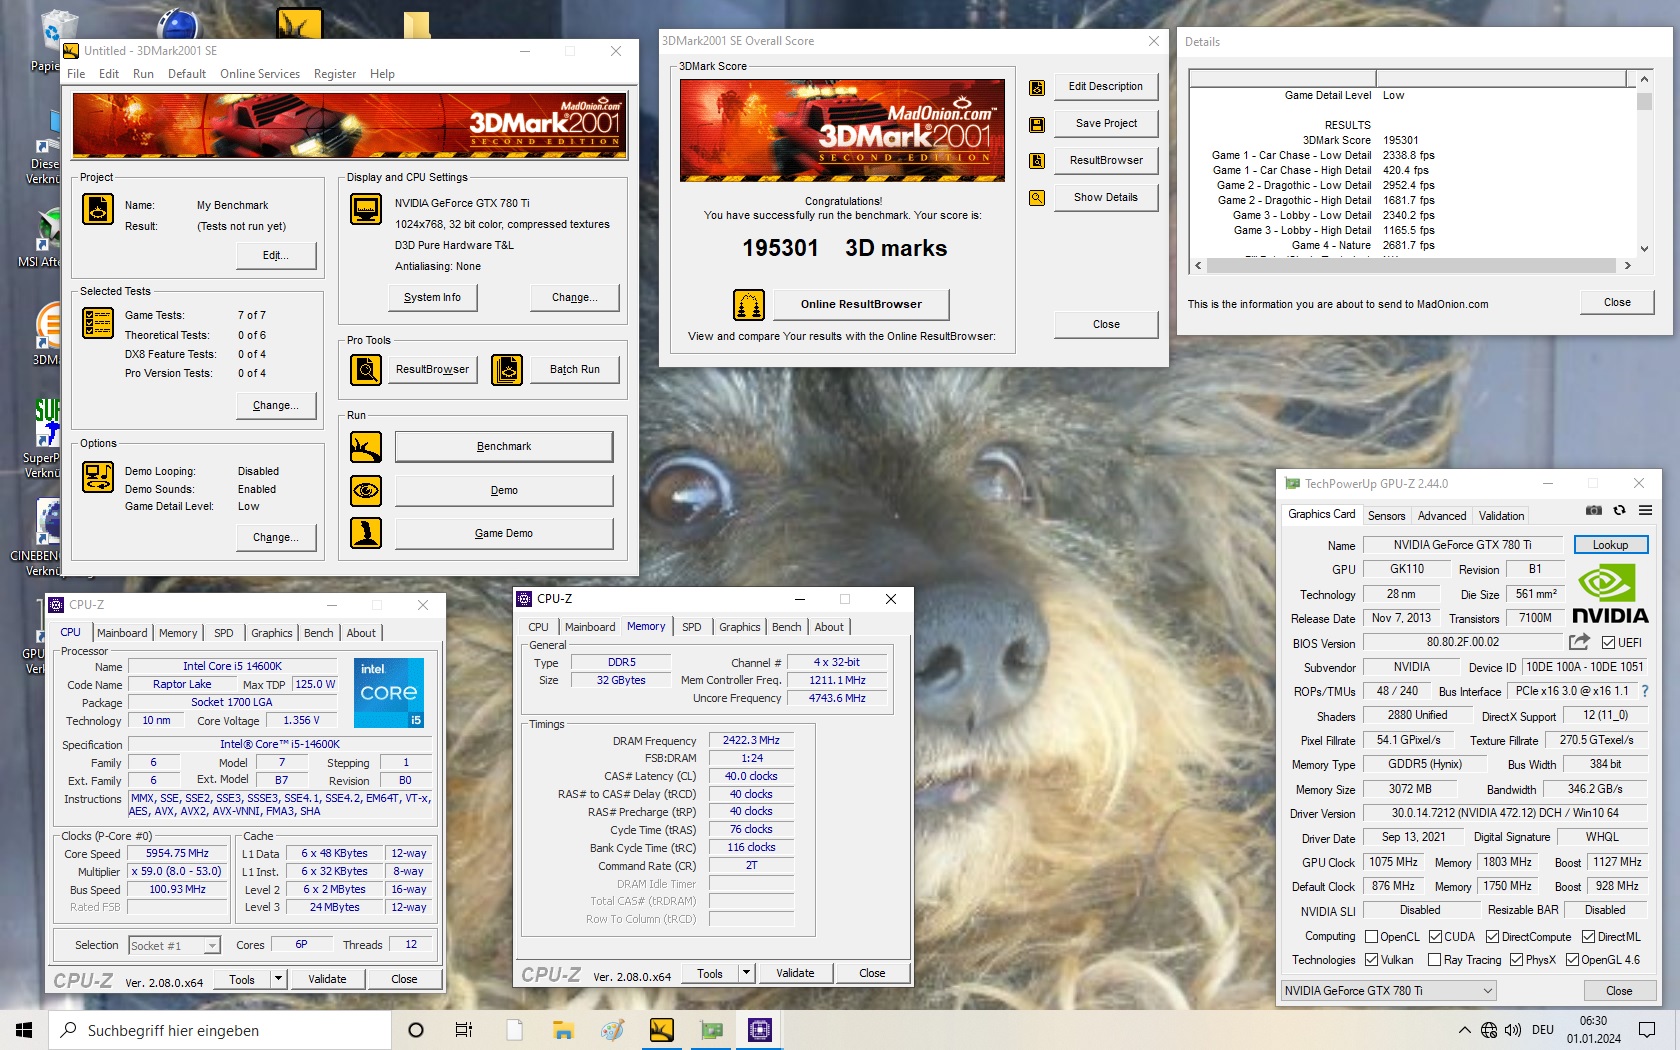Click the Show Details magnifier icon
Viewport: 1680px width, 1050px height.
pos(1037,198)
